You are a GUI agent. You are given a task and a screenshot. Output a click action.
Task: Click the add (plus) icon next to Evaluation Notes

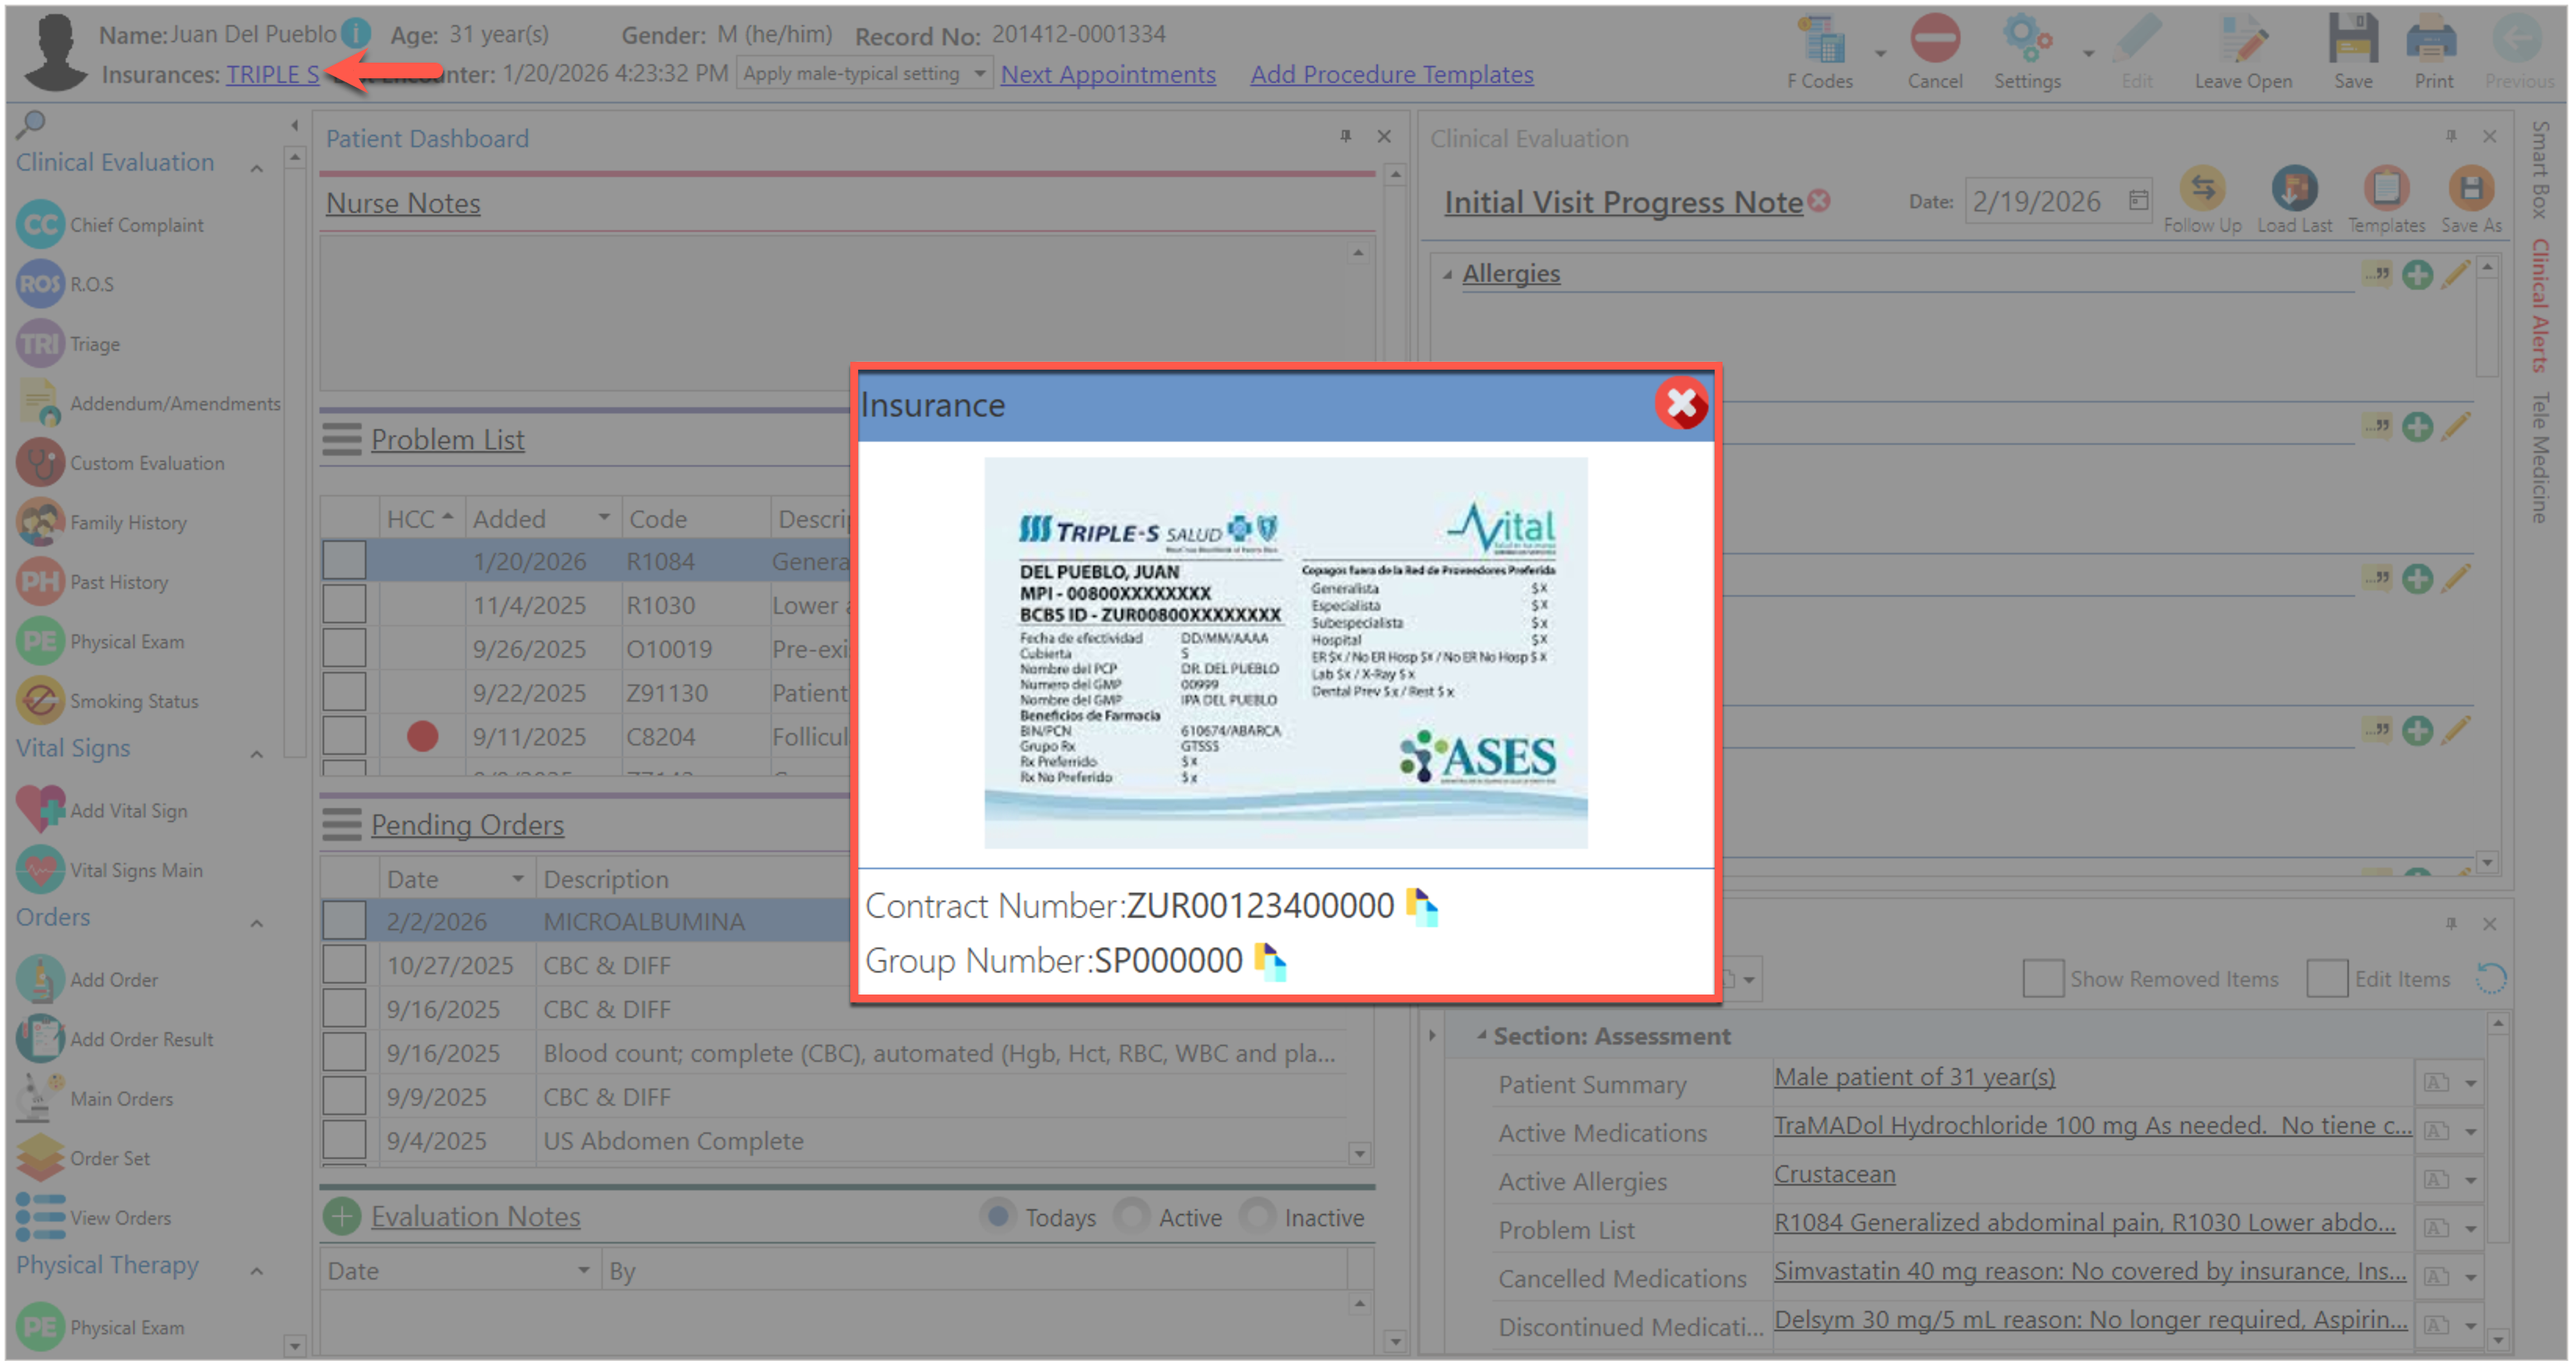tap(342, 1217)
